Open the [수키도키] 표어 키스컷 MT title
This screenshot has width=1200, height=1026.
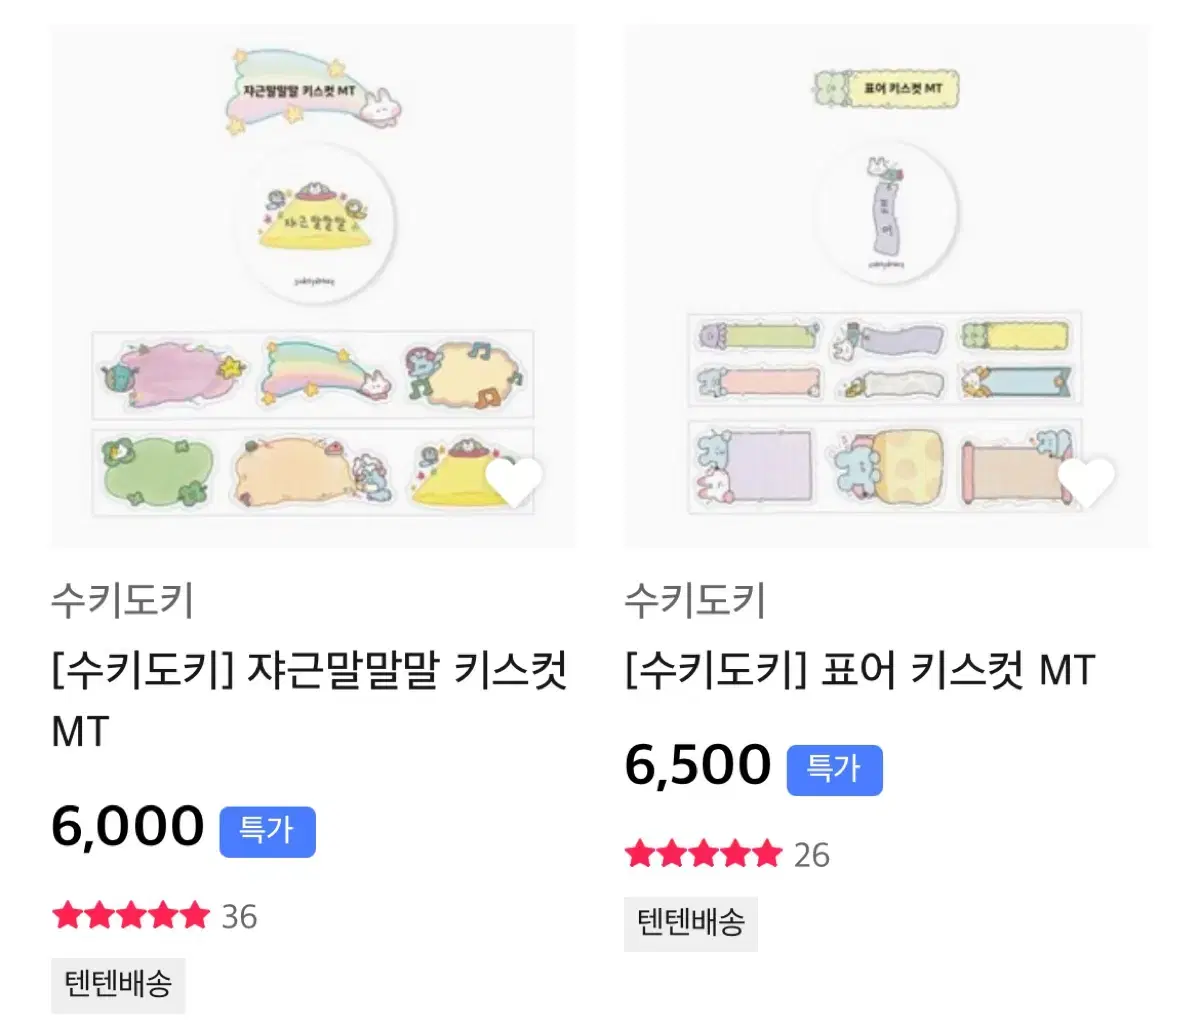click(860, 670)
